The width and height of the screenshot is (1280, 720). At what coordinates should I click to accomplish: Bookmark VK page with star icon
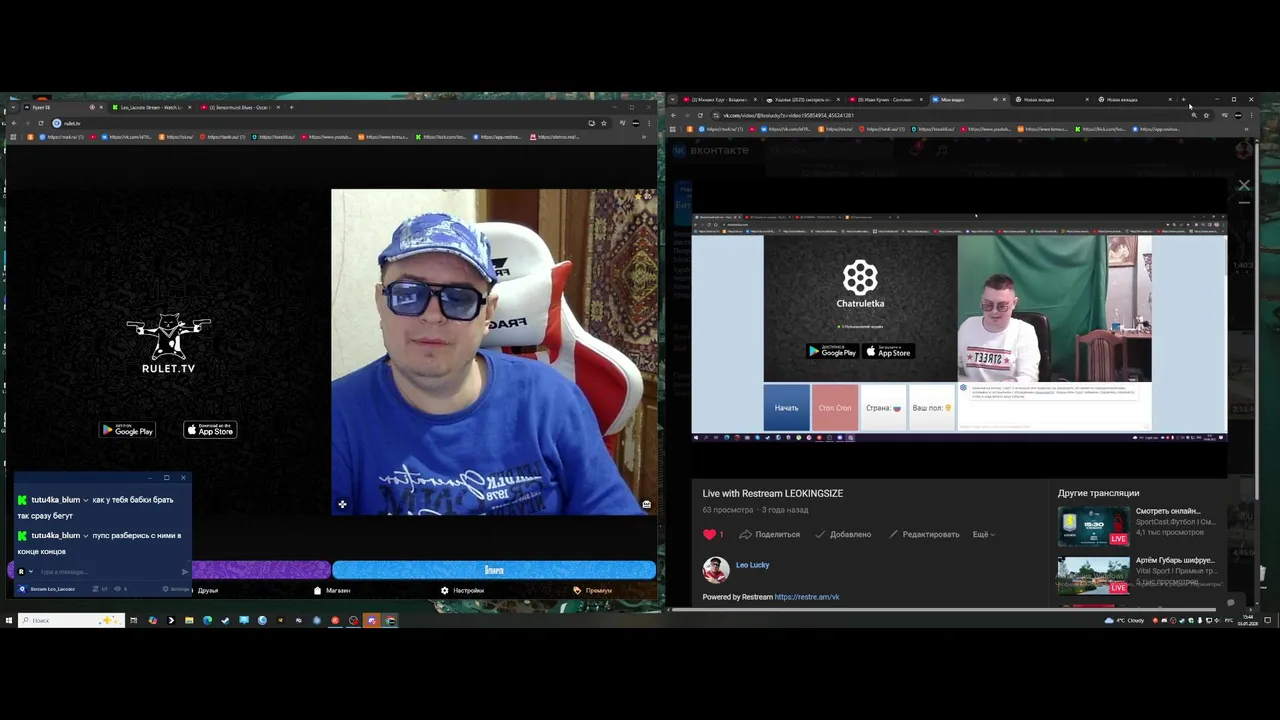click(x=1206, y=115)
